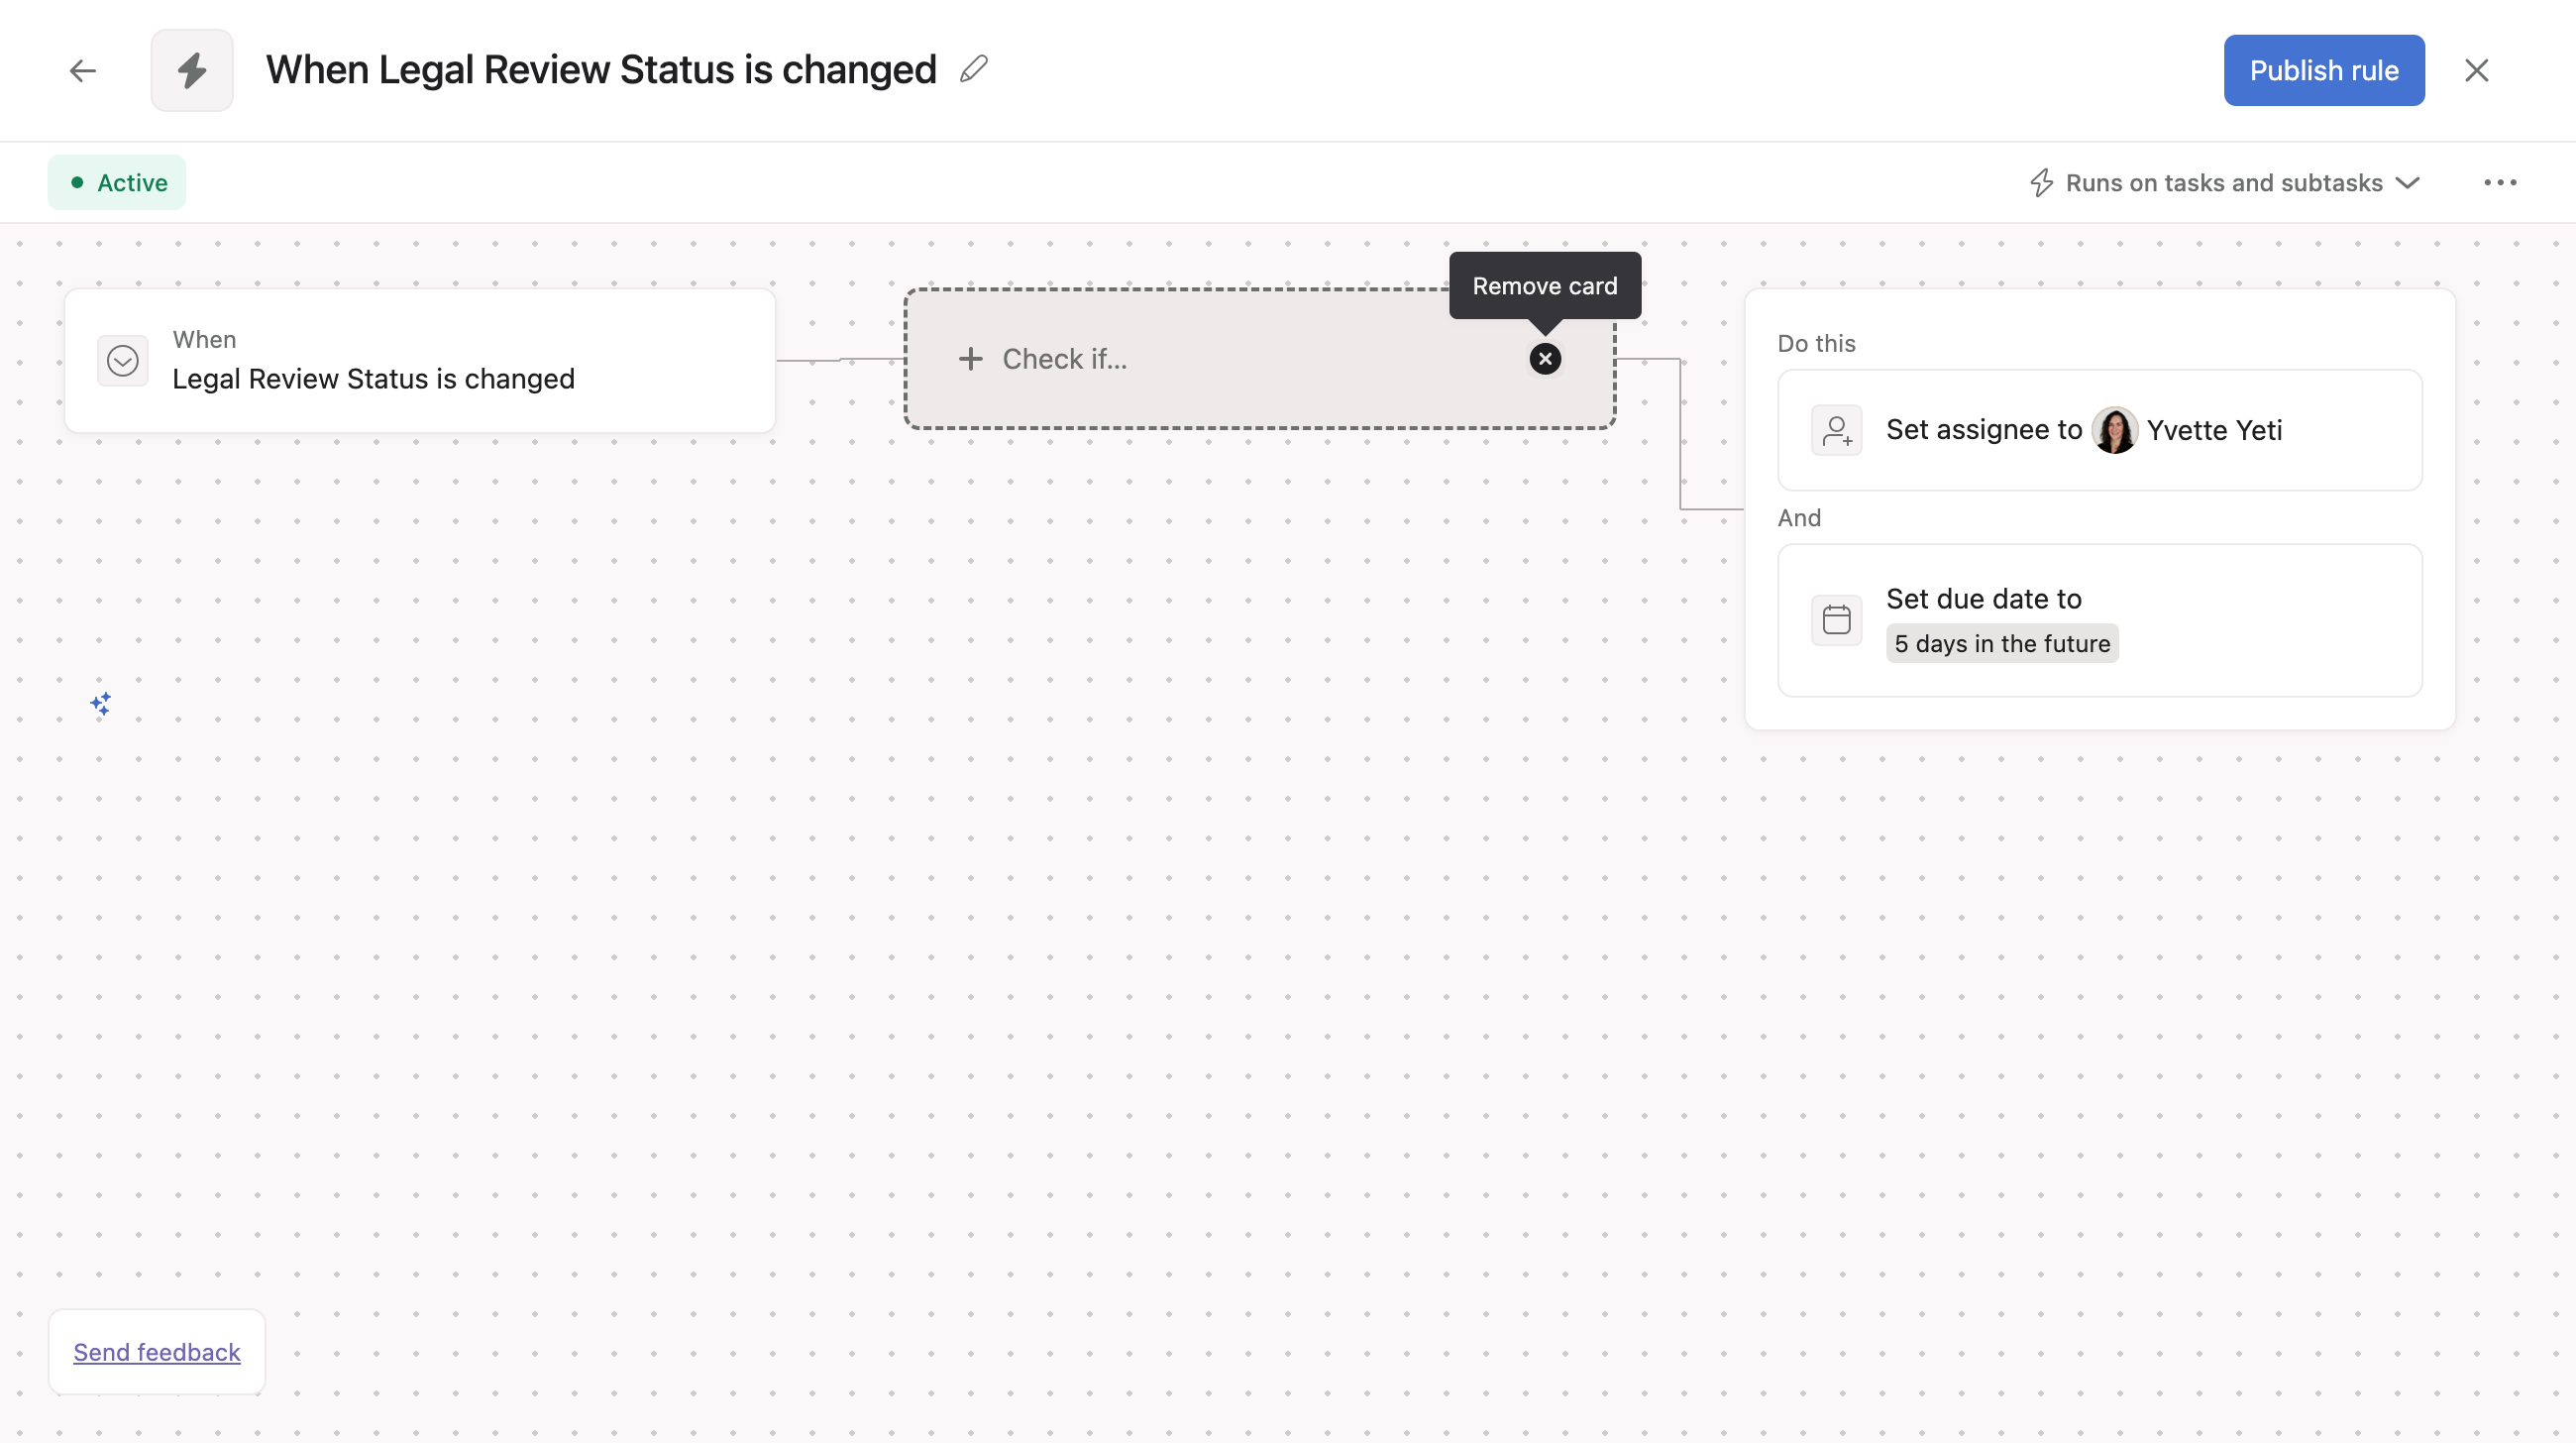
Task: Click the AI sparkle icon
Action: click(101, 704)
